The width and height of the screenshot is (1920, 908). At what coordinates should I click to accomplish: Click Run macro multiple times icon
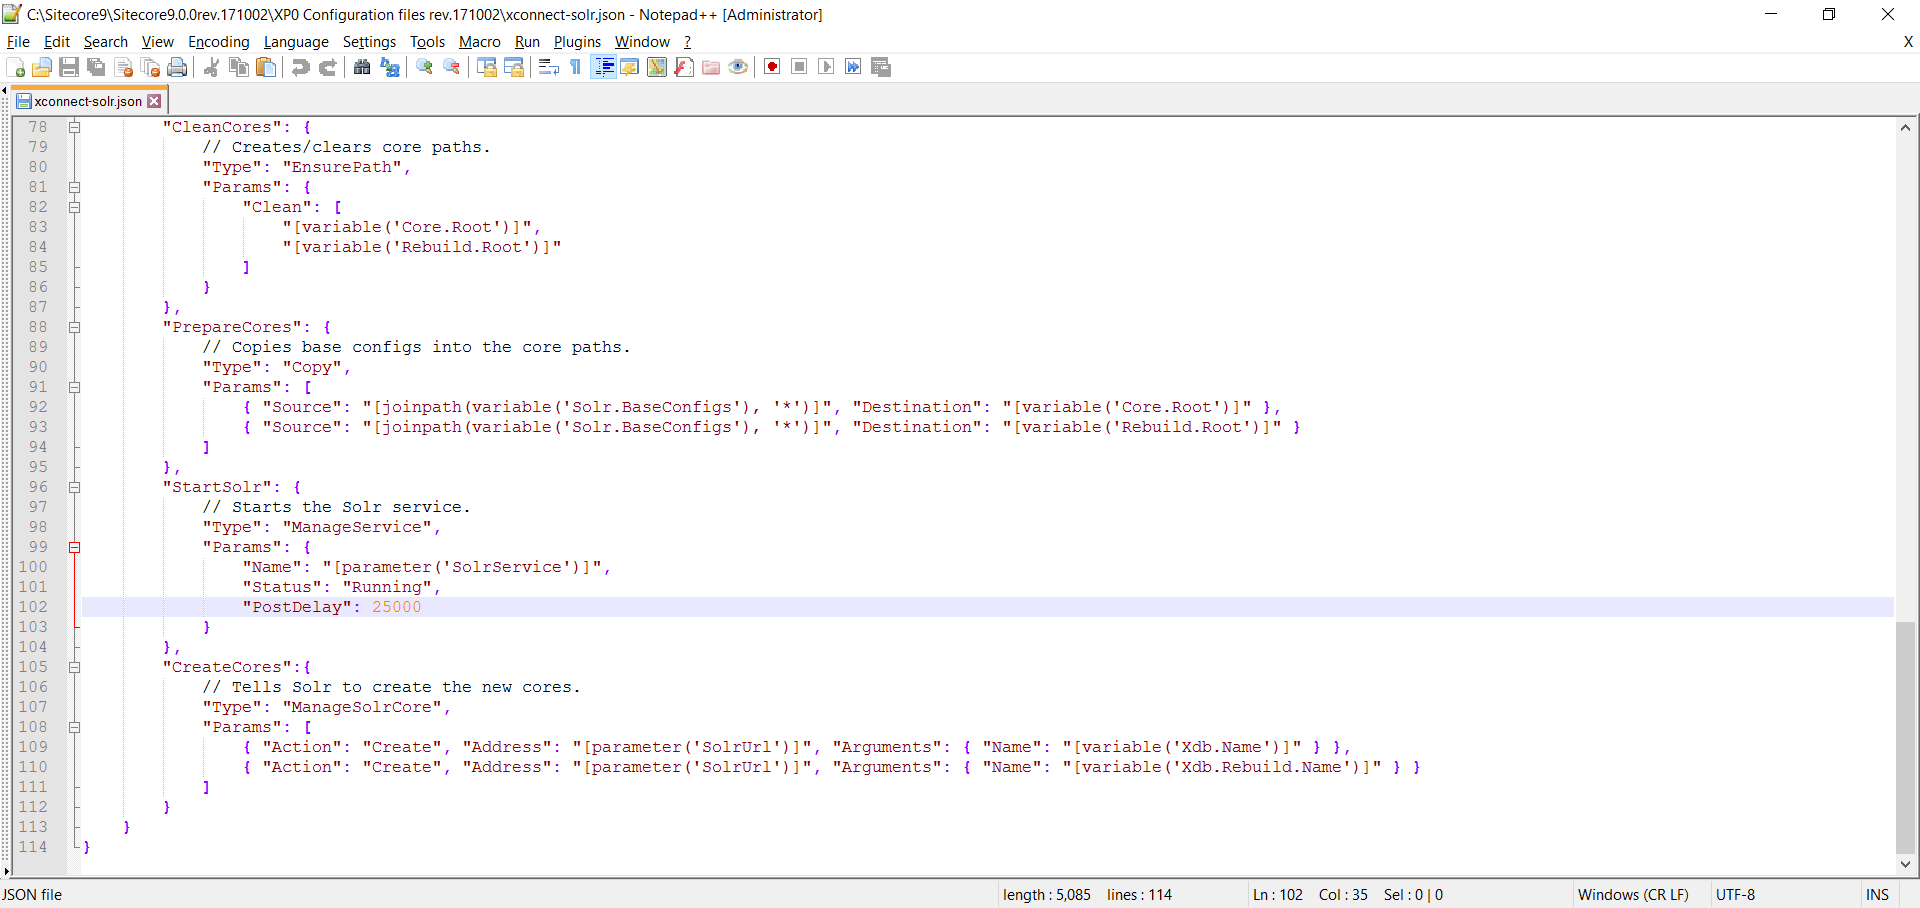(x=853, y=67)
